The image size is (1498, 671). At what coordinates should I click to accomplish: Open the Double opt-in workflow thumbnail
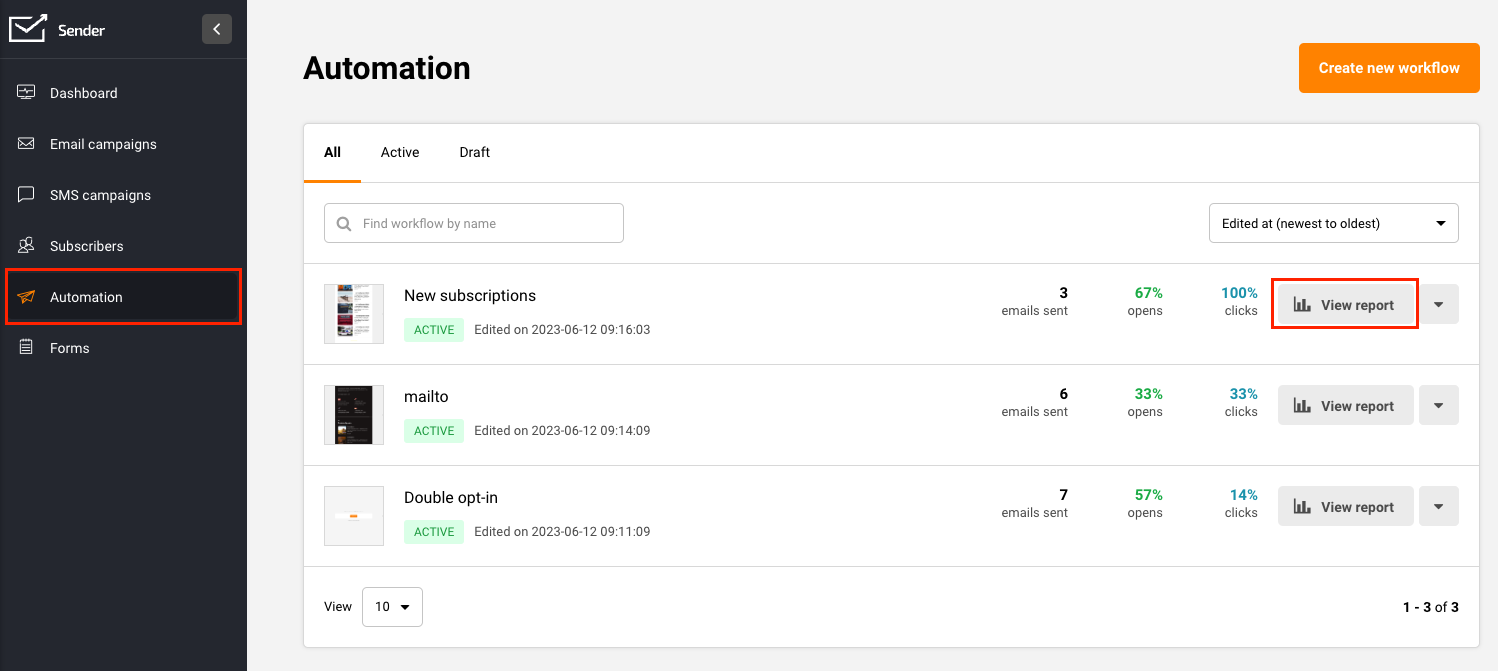click(x=354, y=516)
